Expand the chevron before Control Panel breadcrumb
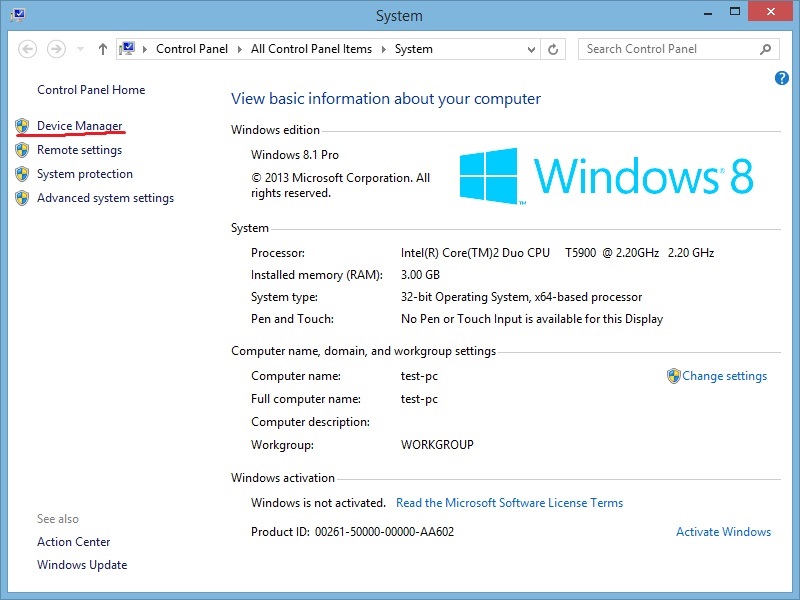 145,49
